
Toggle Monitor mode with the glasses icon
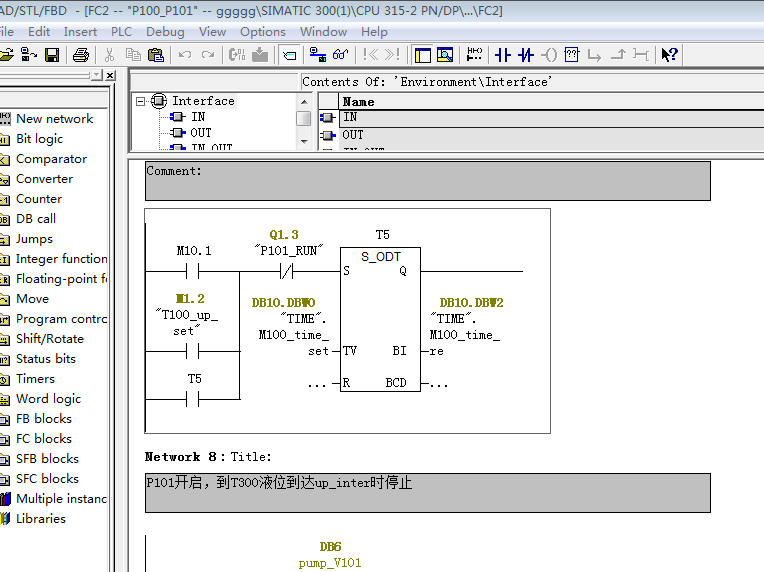(x=341, y=55)
